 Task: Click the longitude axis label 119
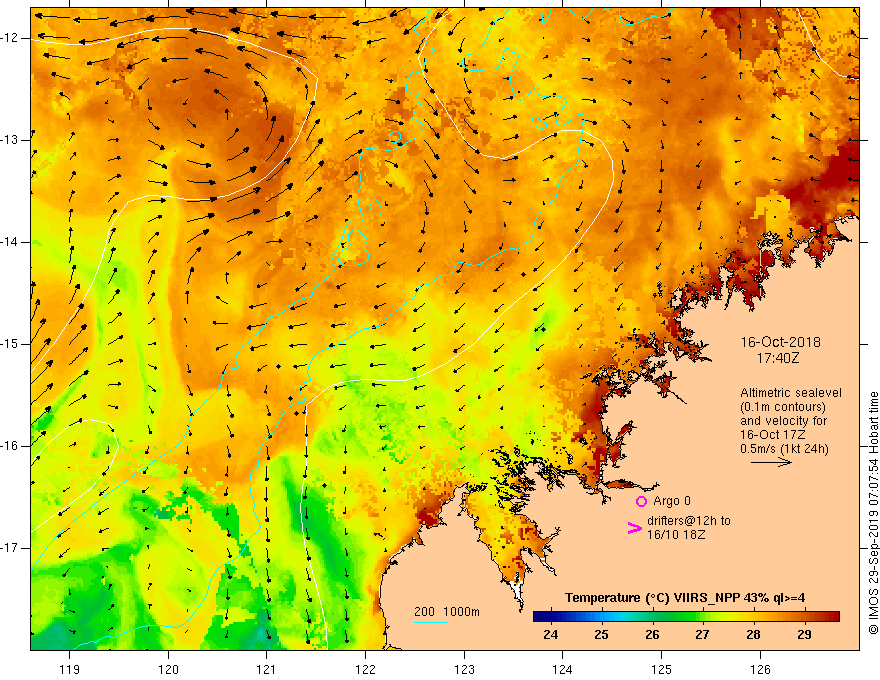70,669
